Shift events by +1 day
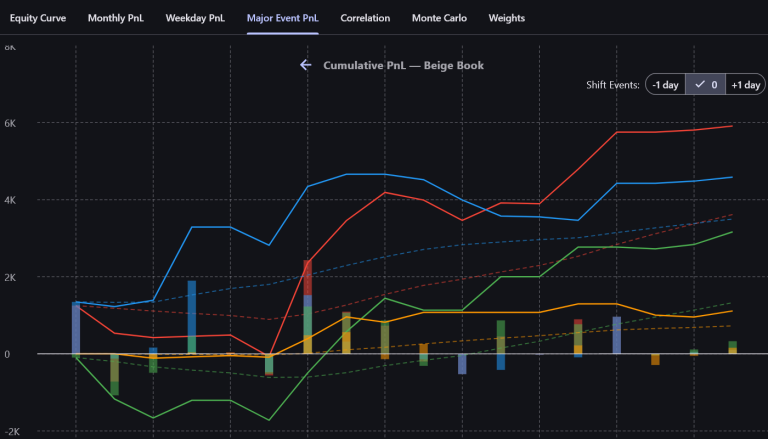 (745, 84)
